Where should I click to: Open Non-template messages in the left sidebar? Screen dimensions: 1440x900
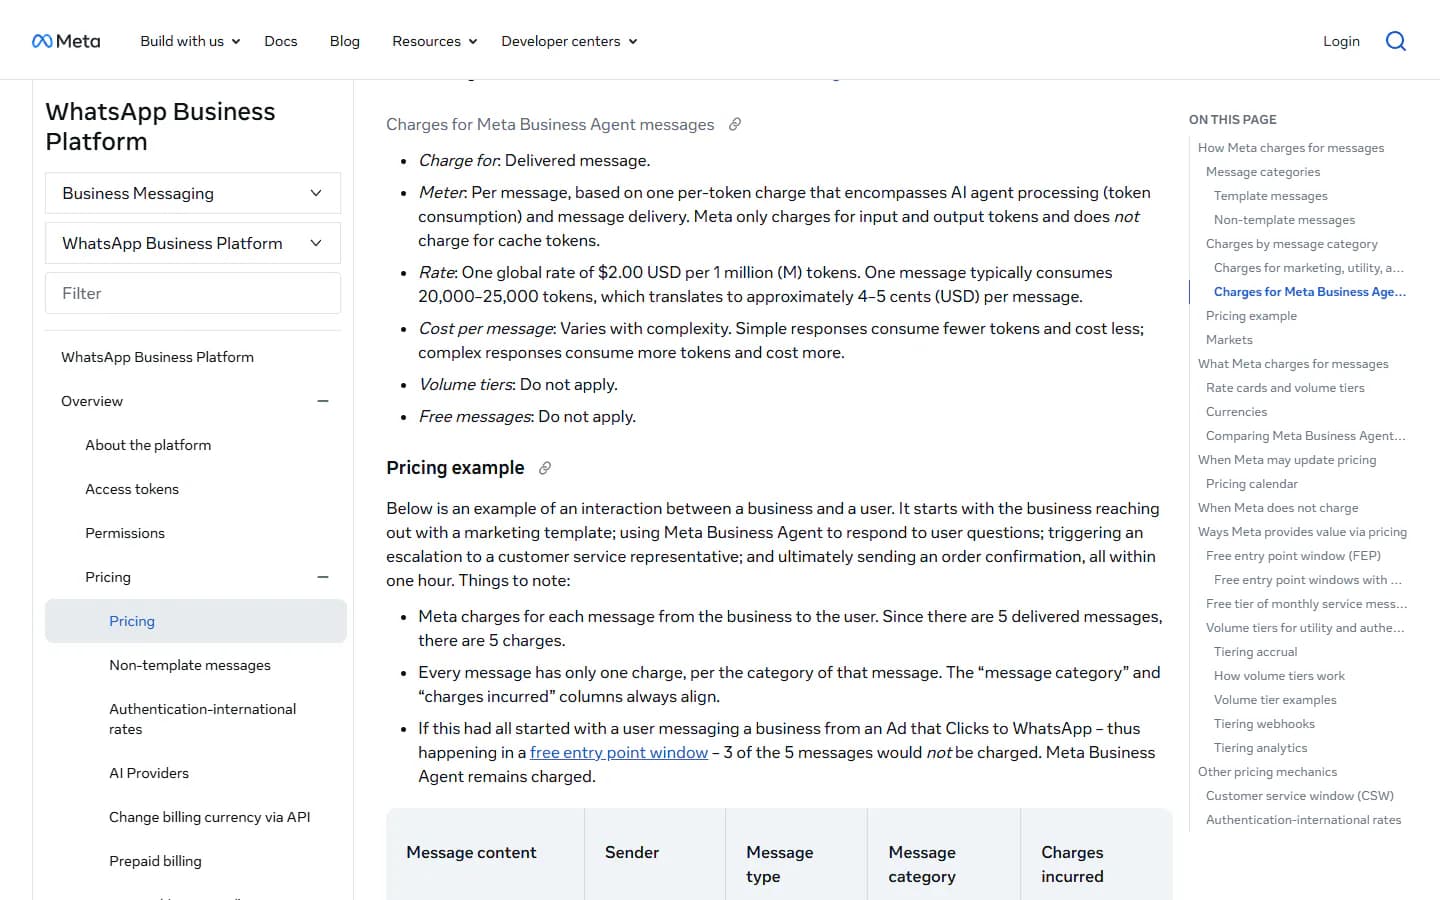tap(190, 665)
